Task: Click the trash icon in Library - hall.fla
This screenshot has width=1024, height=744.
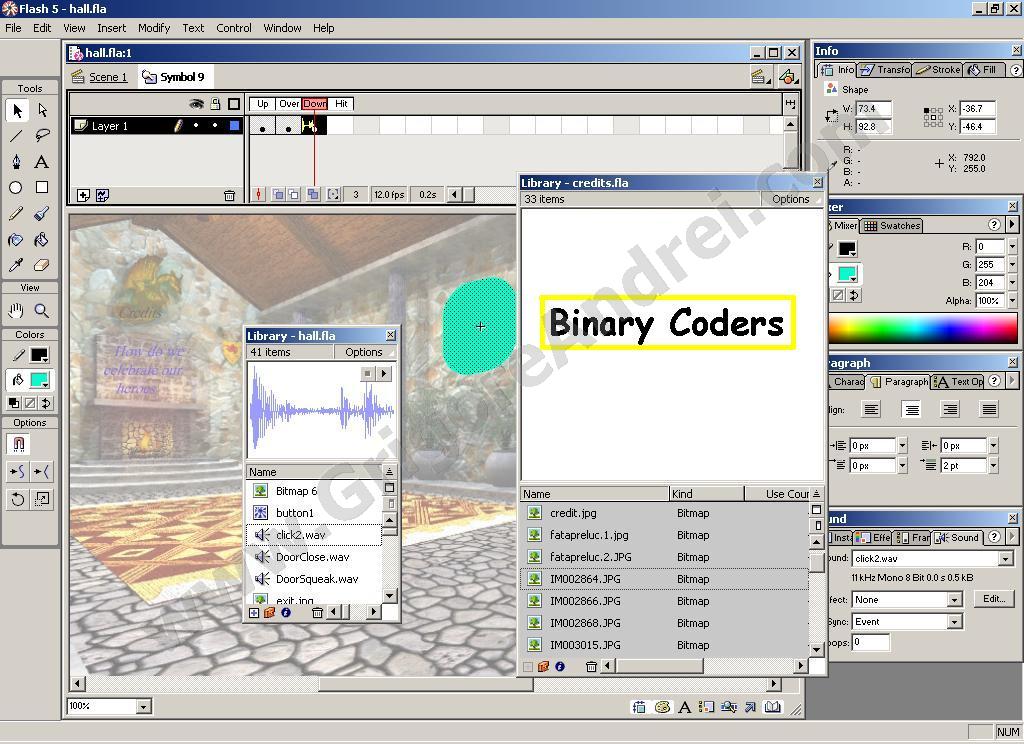Action: coord(317,613)
